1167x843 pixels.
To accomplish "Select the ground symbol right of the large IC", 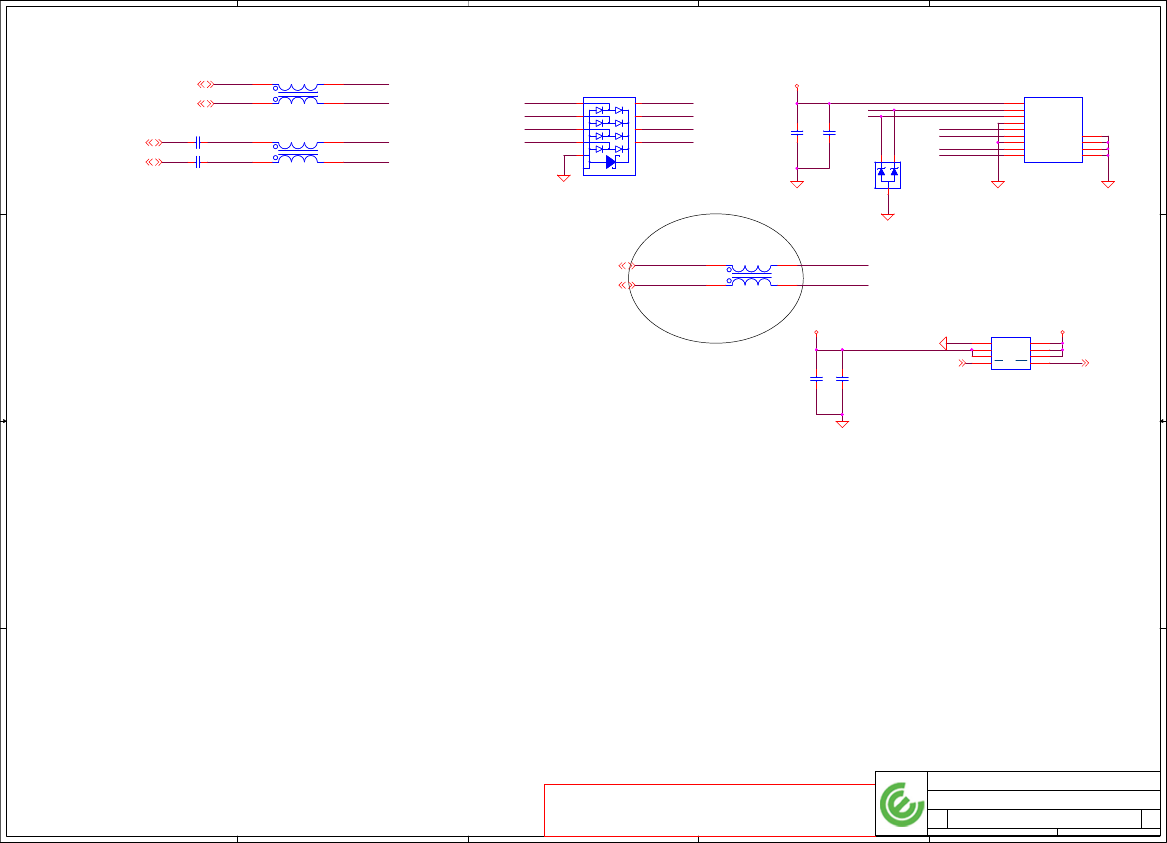I will click(x=1107, y=184).
